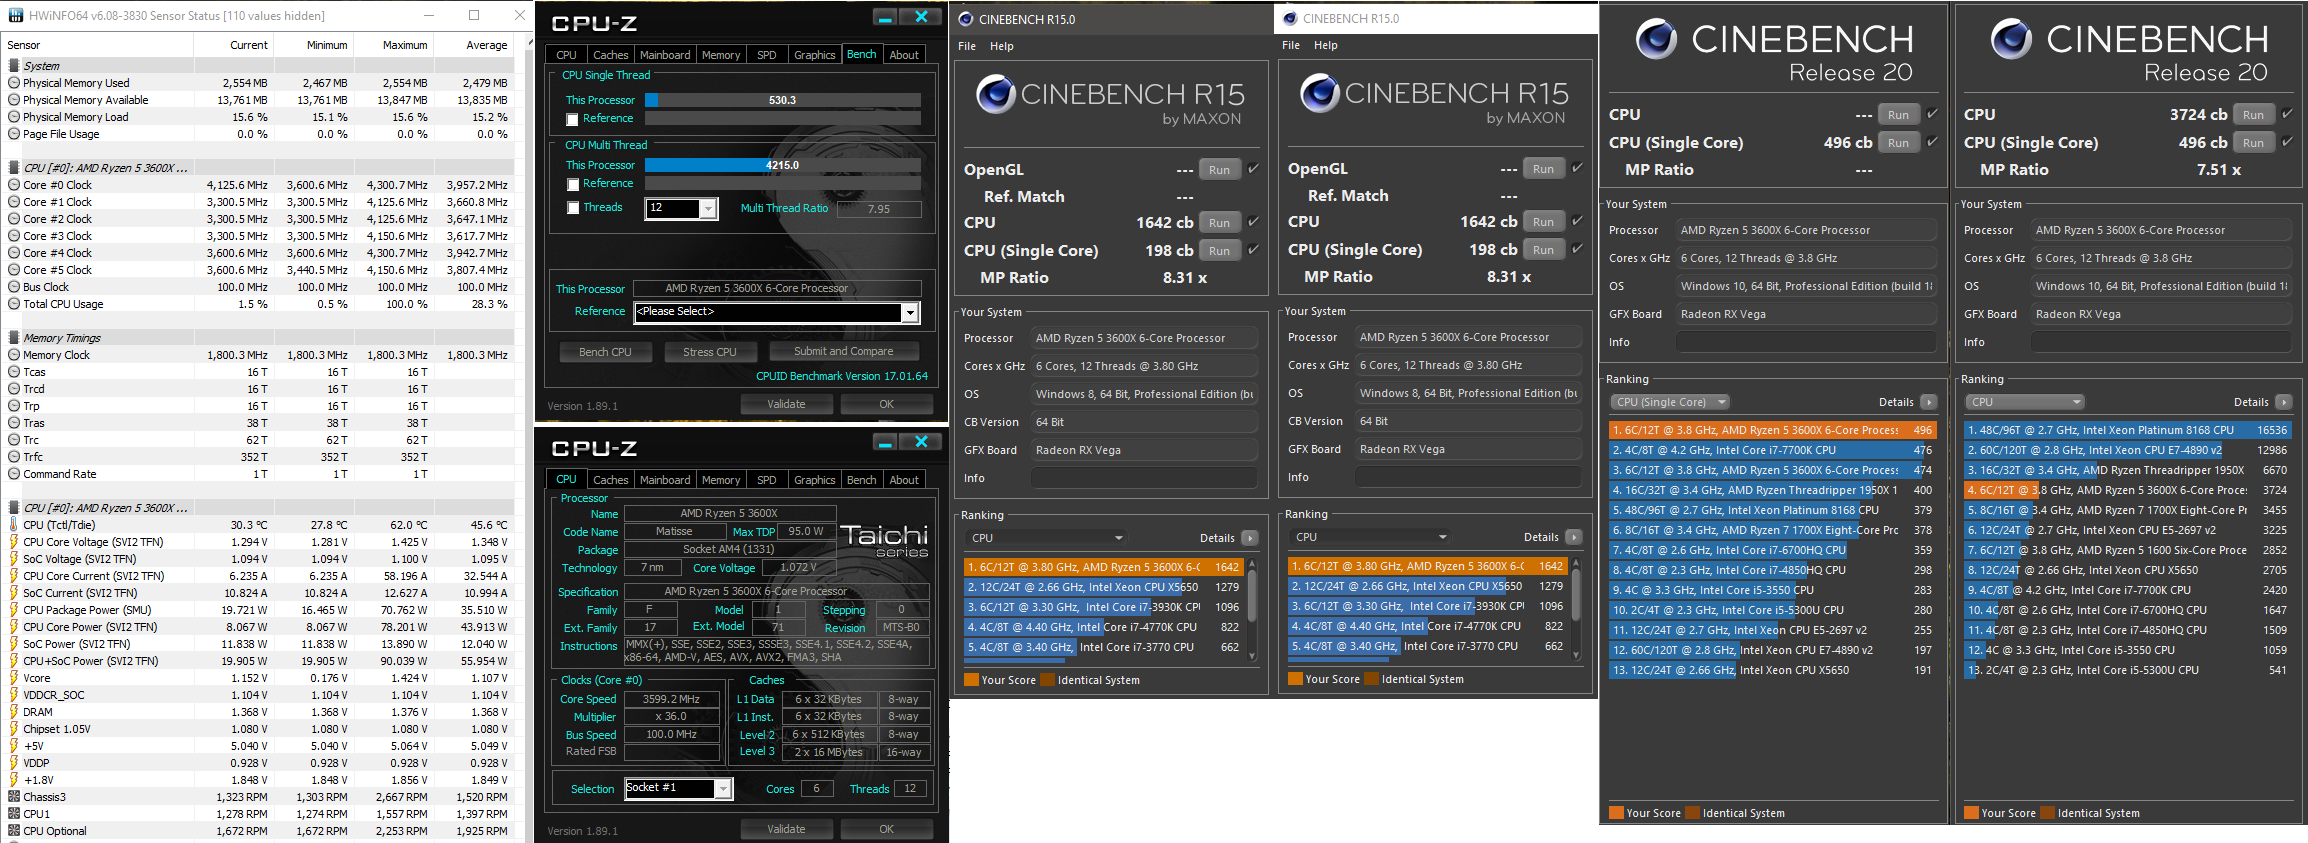Click the Details arrow in the R20 single-core ranking
The height and width of the screenshot is (843, 2308).
1929,402
